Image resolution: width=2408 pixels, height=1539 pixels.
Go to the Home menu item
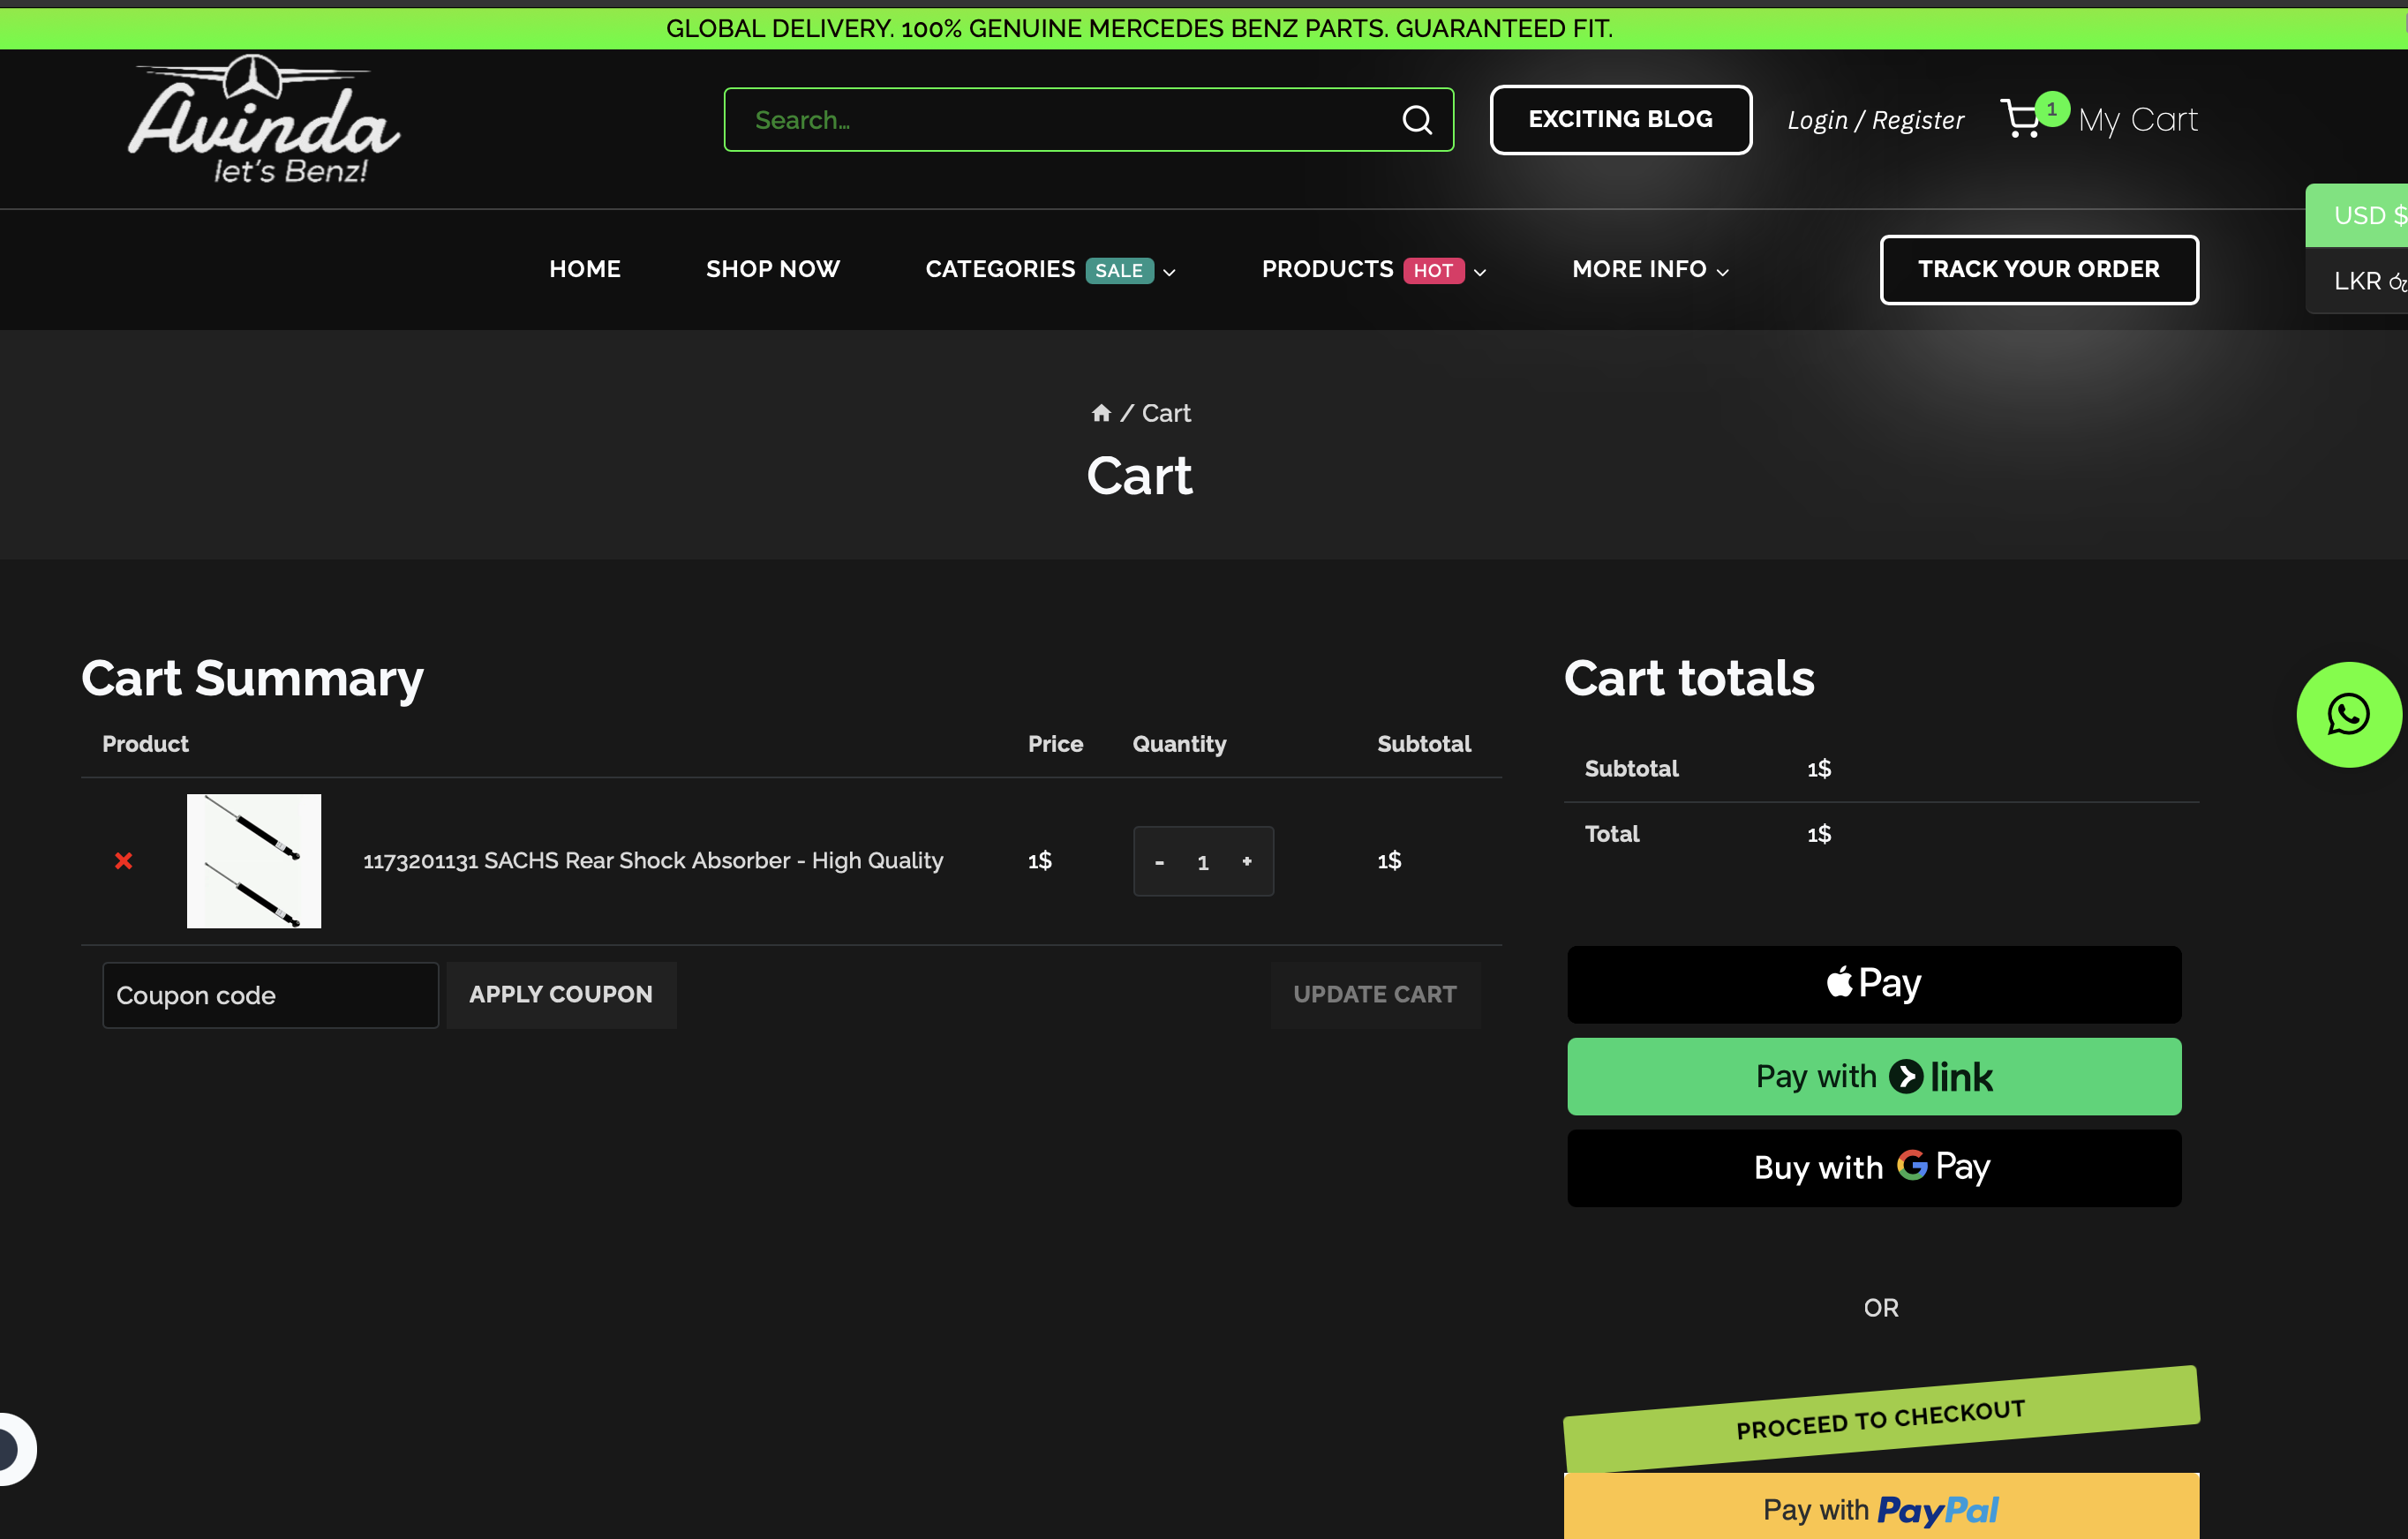click(x=585, y=270)
